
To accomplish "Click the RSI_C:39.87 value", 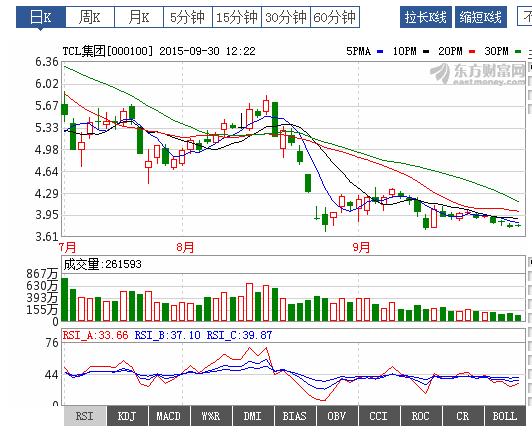I will 240,335.
